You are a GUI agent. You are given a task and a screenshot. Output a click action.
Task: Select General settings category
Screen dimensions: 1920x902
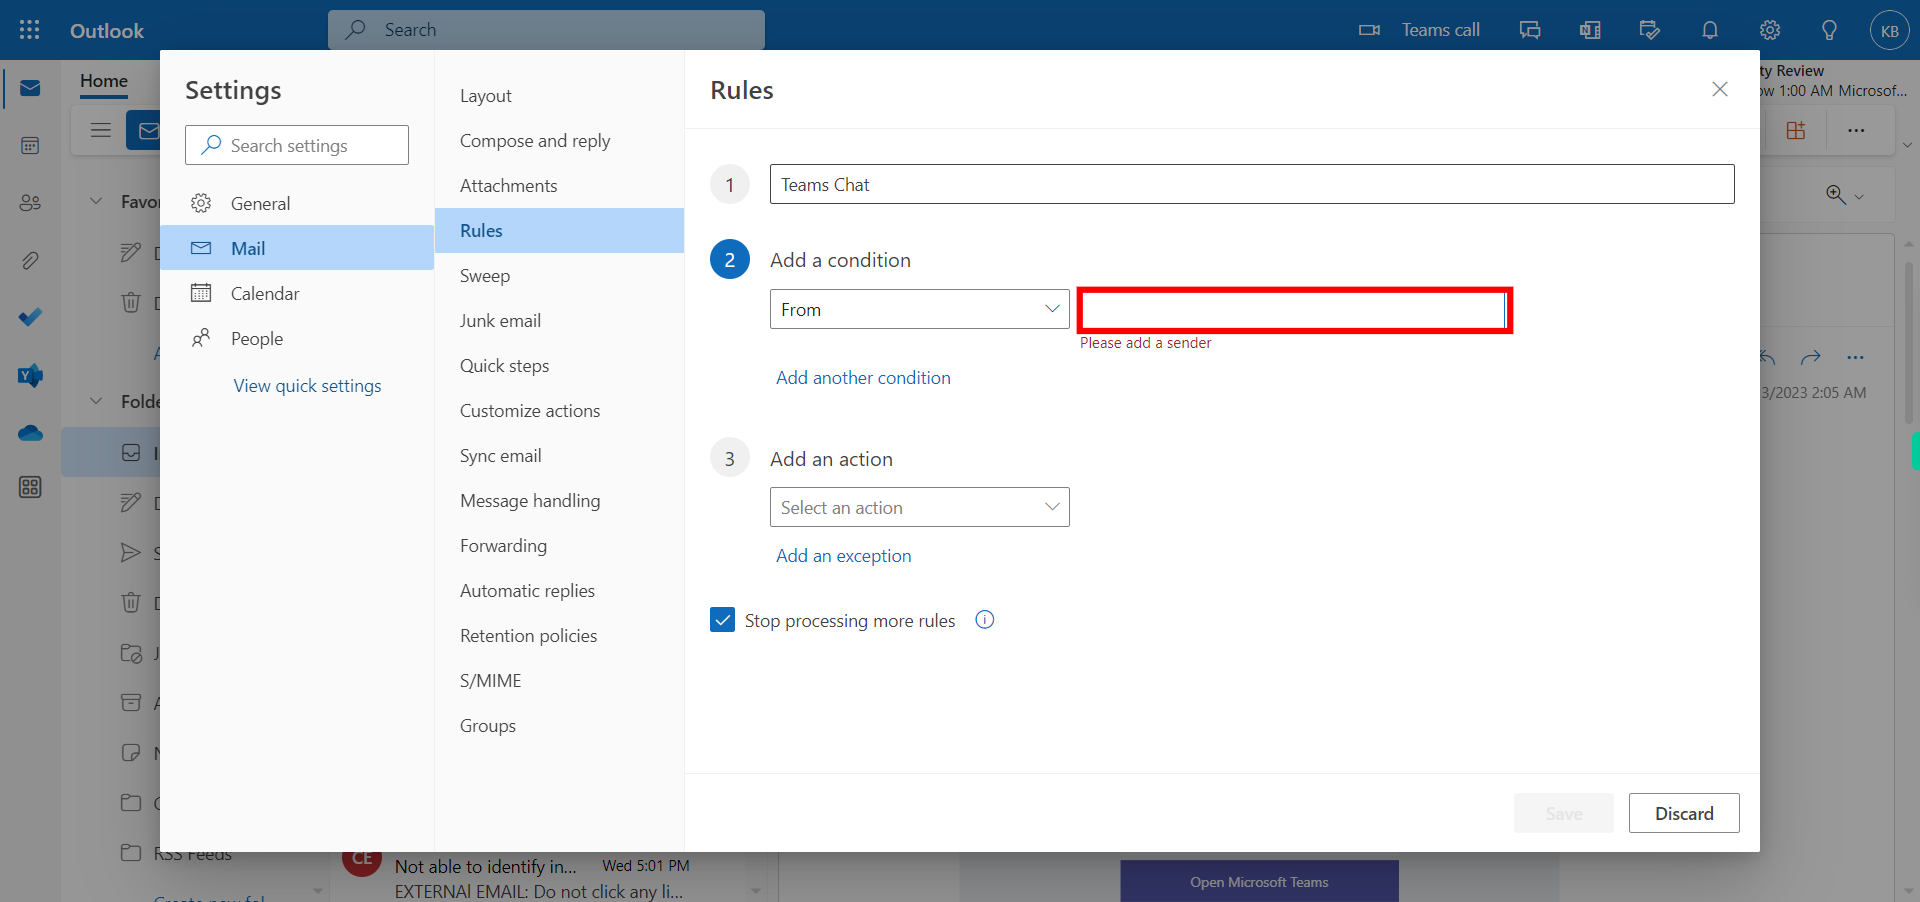click(x=297, y=203)
